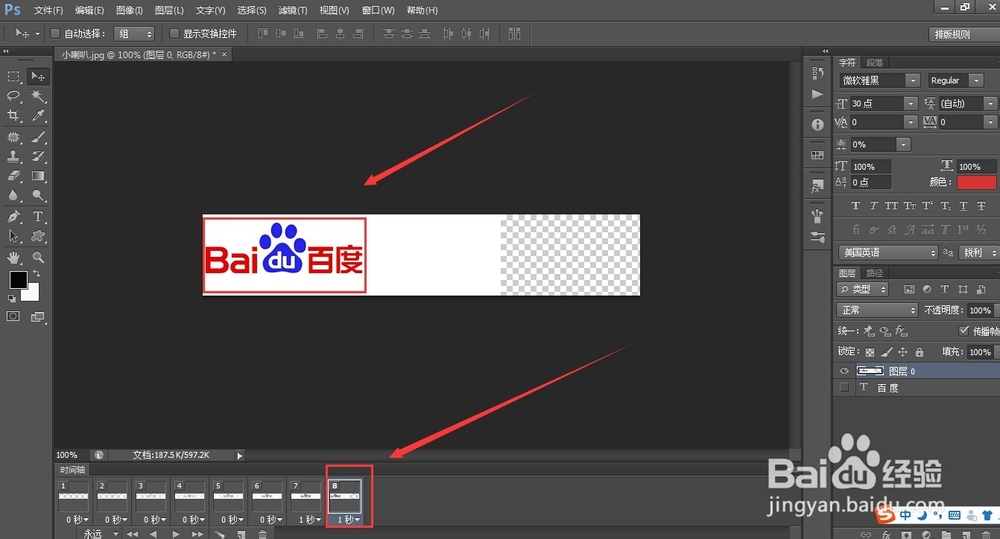The height and width of the screenshot is (539, 1000).
Task: Select the Zoom magnifier tool
Action: [x=38, y=258]
